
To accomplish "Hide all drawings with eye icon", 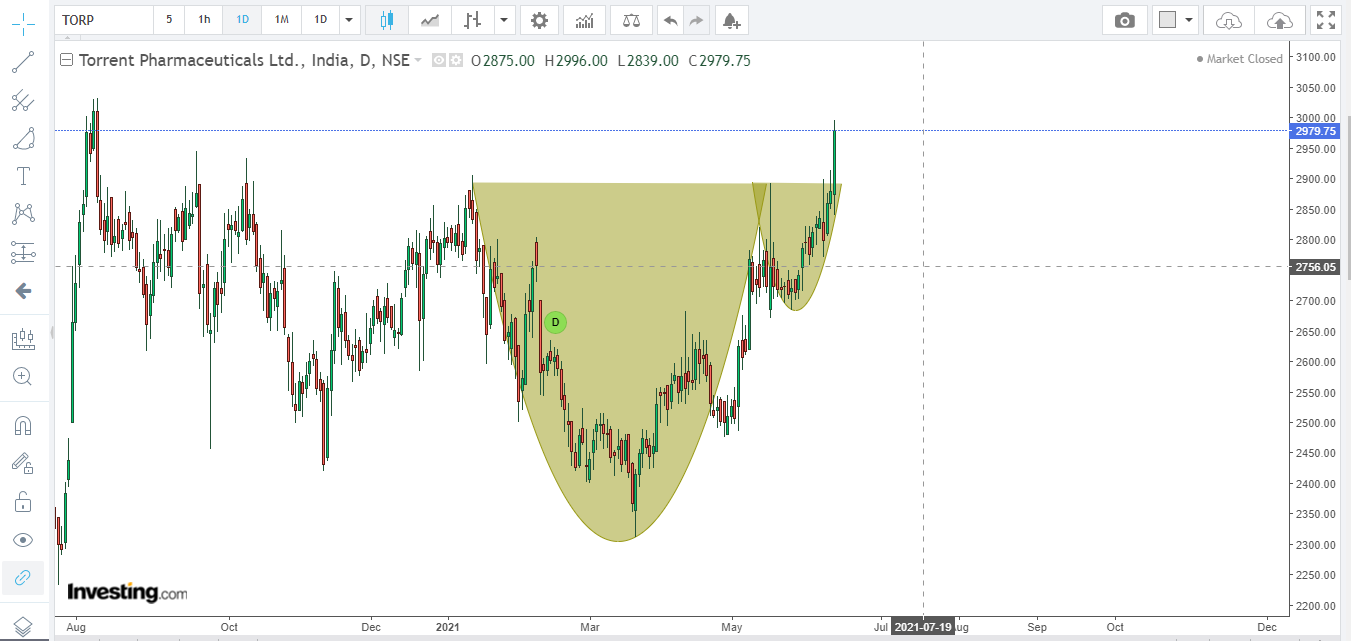I will [x=22, y=539].
